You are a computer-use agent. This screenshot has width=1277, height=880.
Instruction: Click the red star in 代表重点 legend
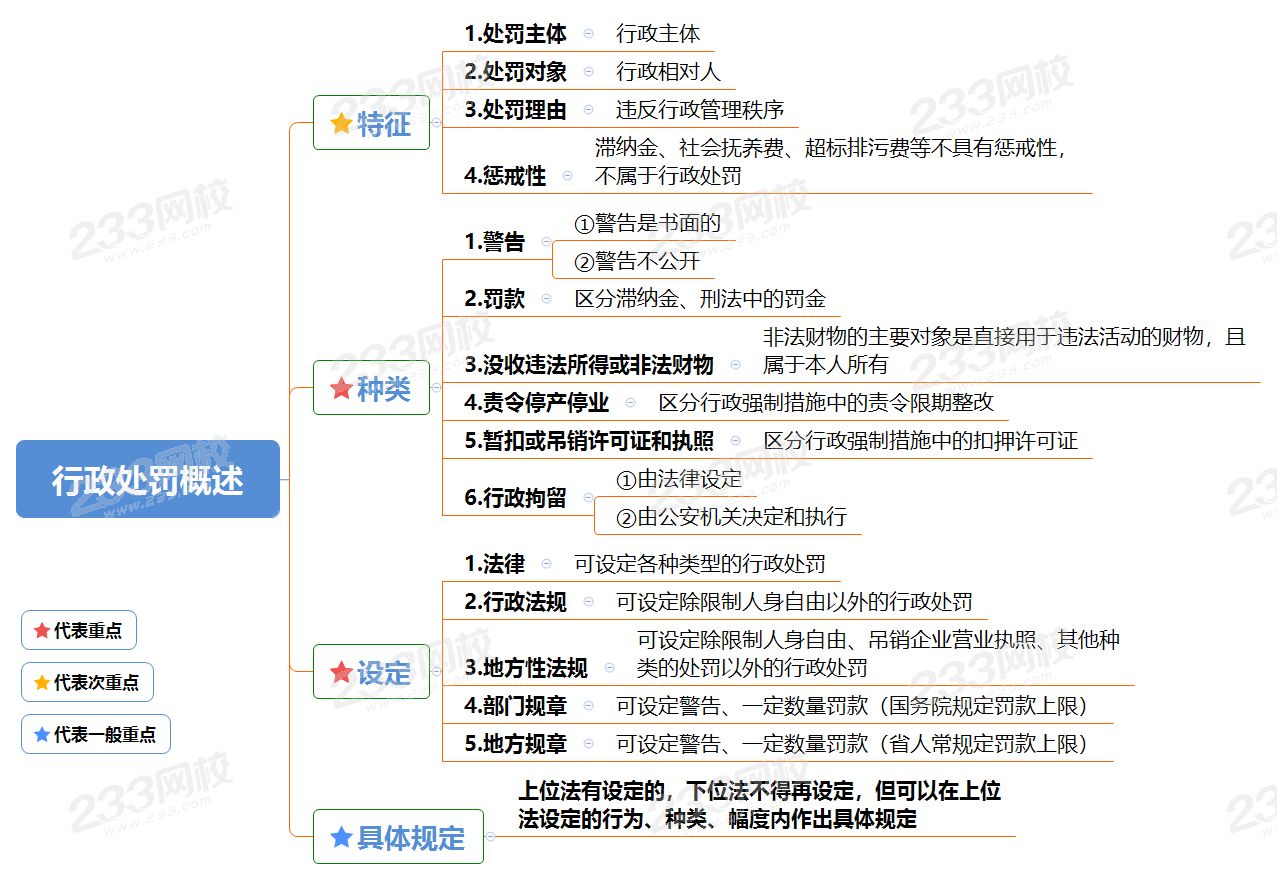click(42, 630)
